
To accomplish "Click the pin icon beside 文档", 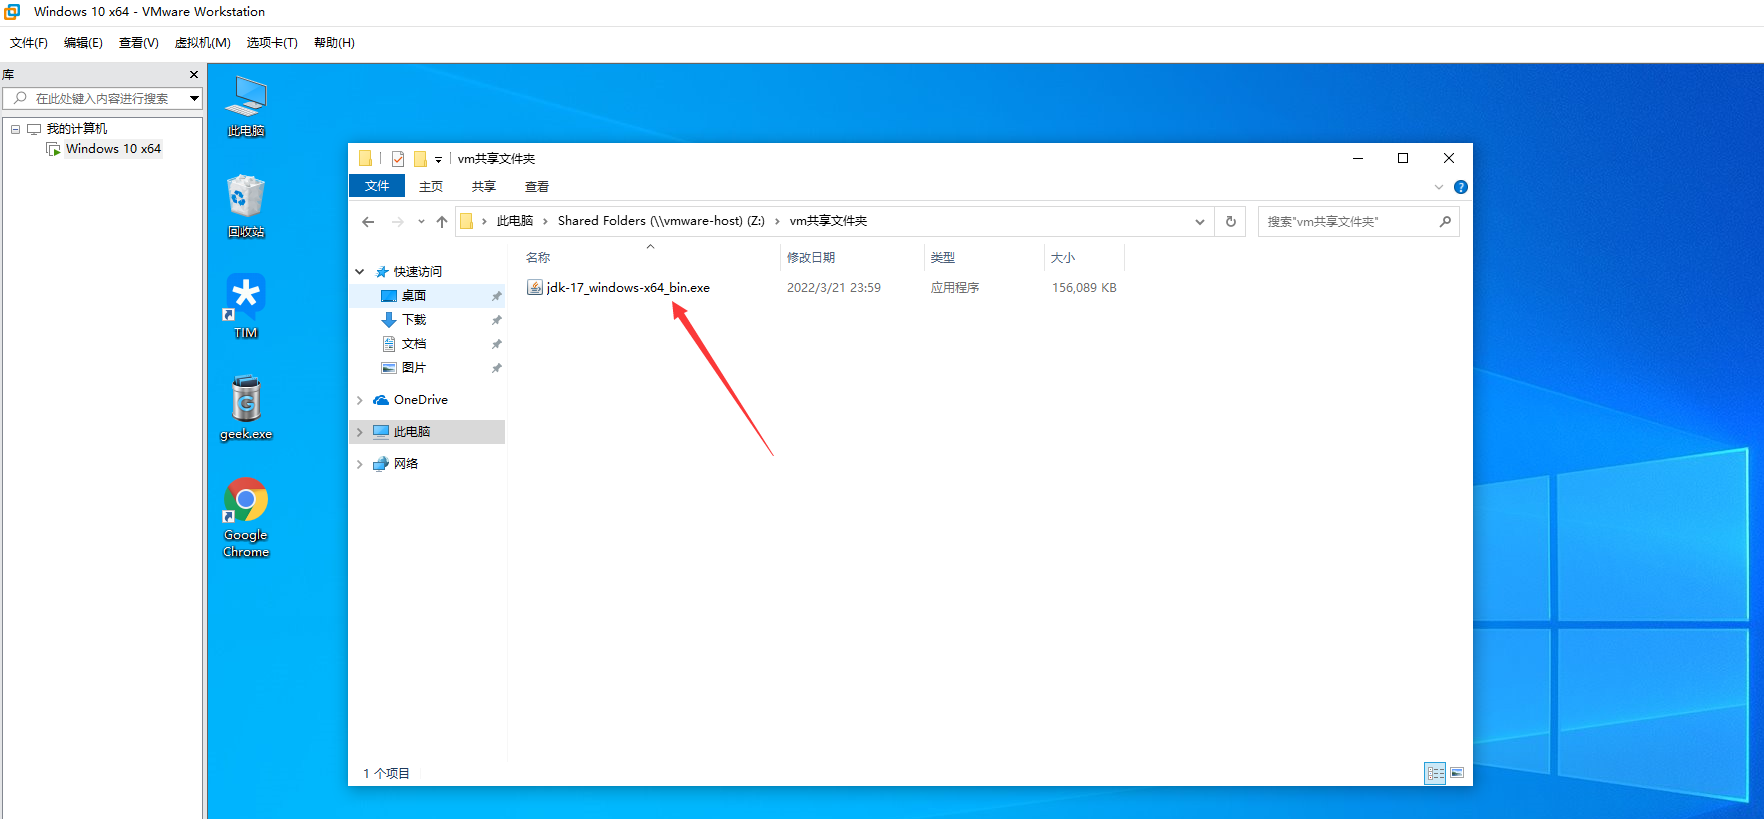I will tap(496, 344).
